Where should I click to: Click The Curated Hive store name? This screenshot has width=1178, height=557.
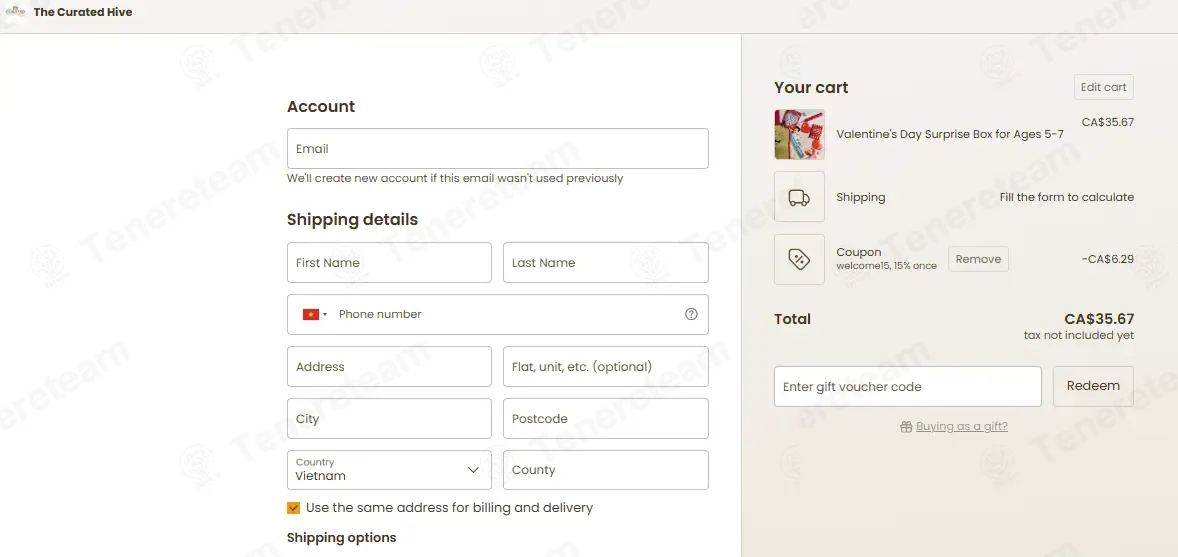[83, 12]
